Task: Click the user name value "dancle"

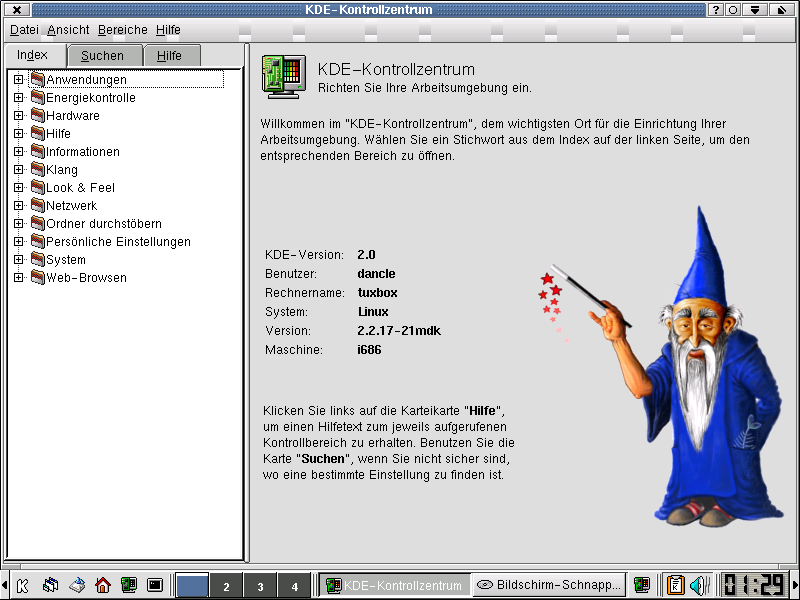Action: [x=377, y=274]
